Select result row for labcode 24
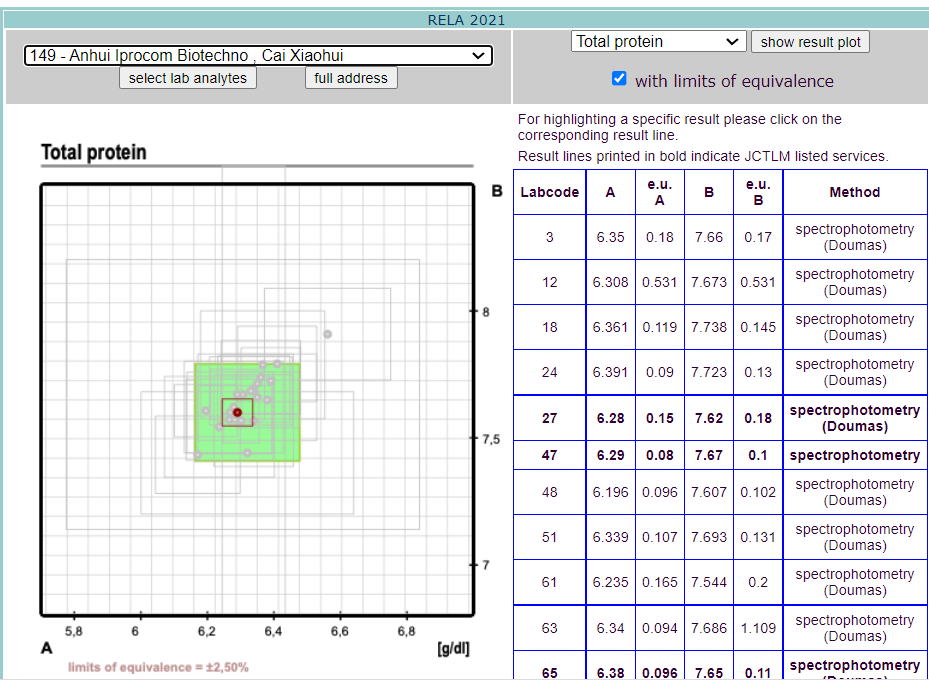 point(720,372)
